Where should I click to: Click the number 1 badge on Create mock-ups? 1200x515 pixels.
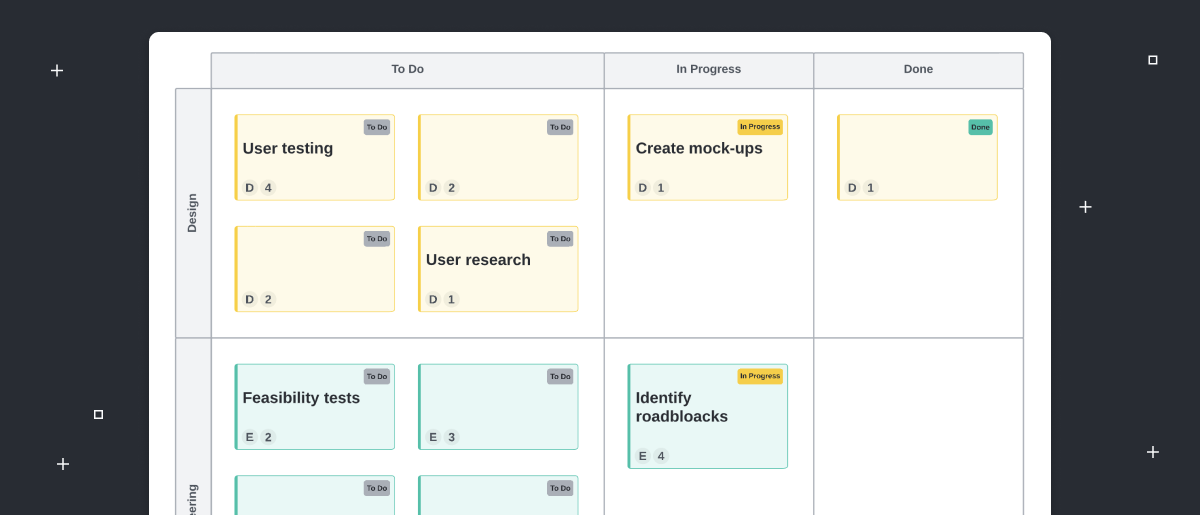click(661, 188)
